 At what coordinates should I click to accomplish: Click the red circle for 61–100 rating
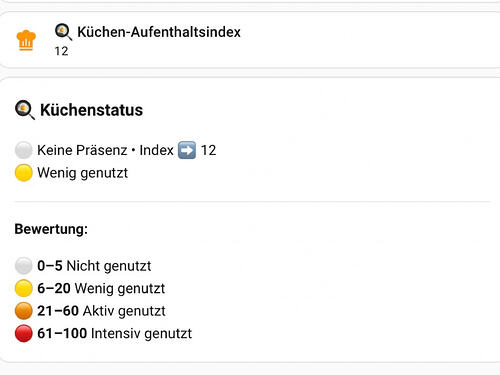pos(24,333)
